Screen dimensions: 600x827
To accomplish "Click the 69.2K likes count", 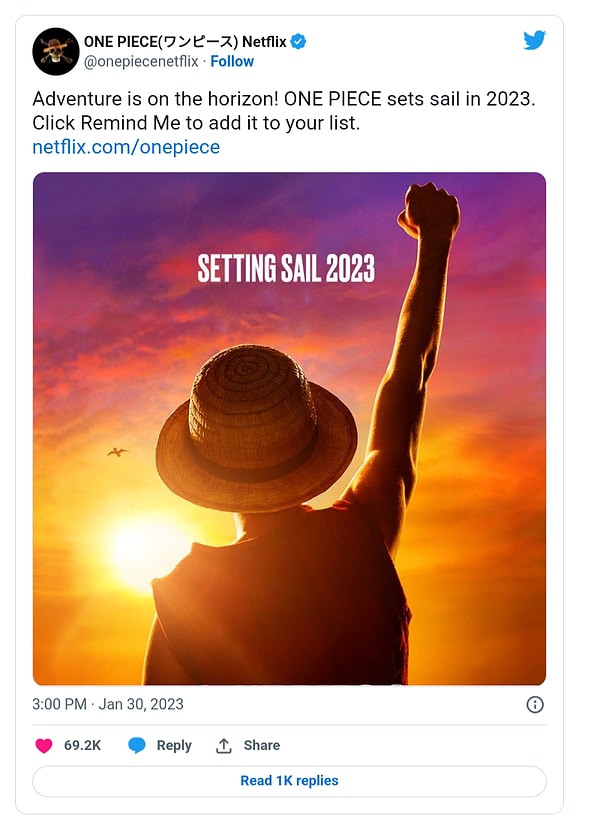I will click(x=82, y=745).
